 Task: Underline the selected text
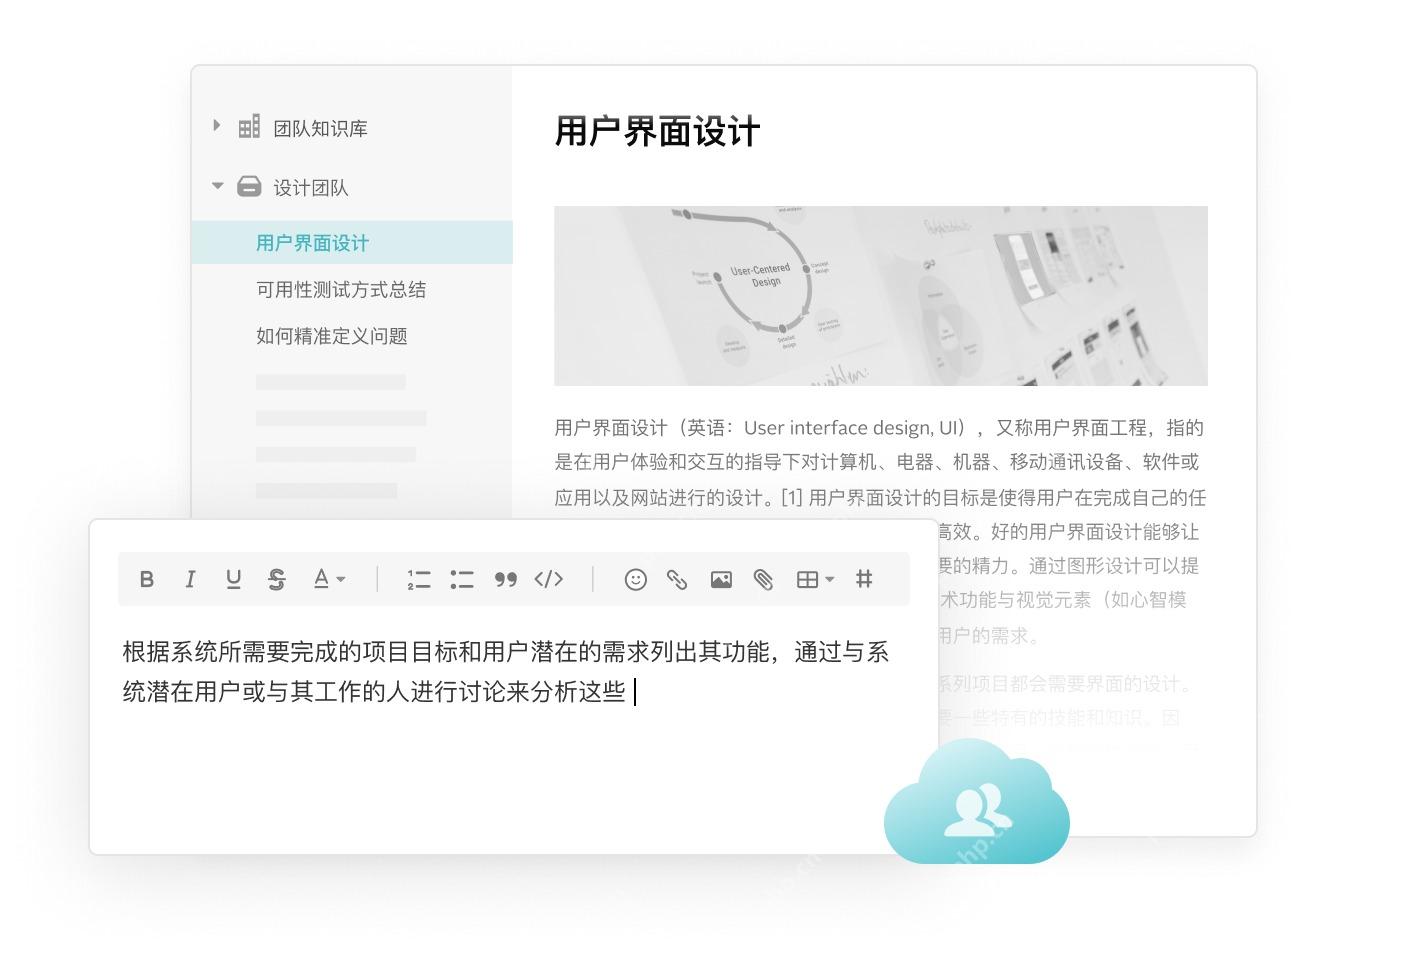[x=233, y=579]
